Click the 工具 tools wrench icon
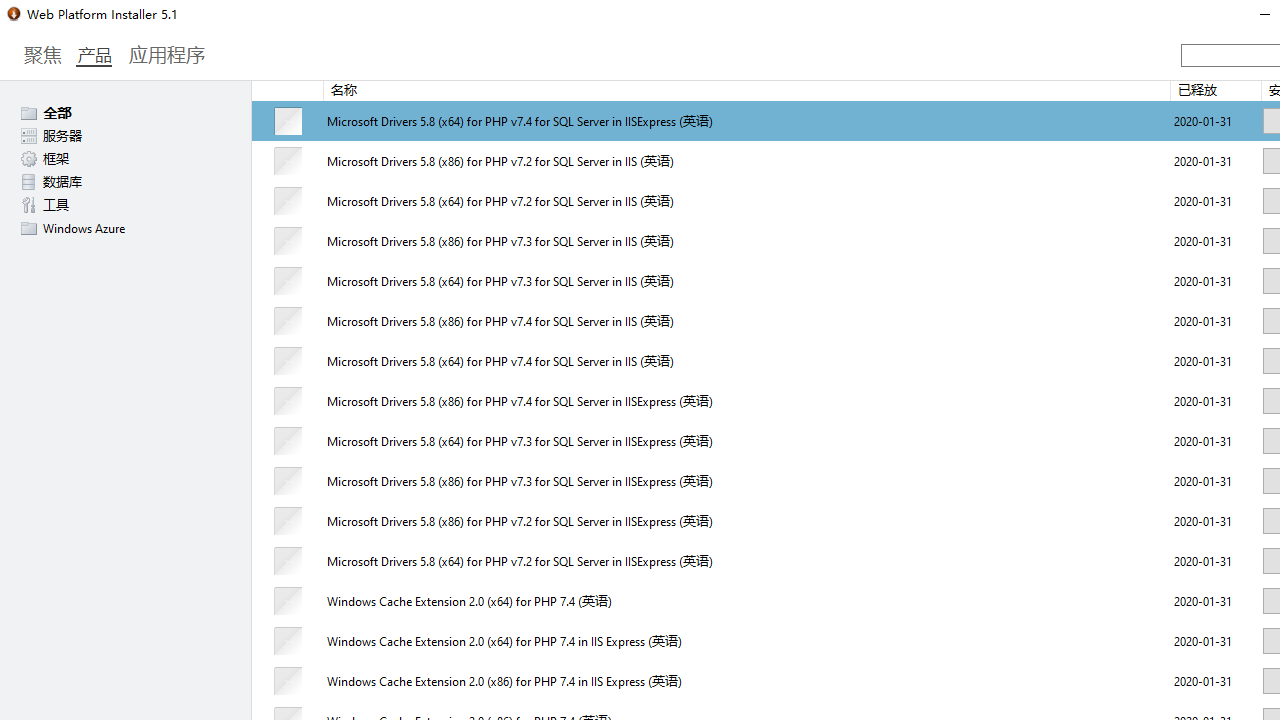Viewport: 1280px width, 720px height. pyautogui.click(x=29, y=204)
